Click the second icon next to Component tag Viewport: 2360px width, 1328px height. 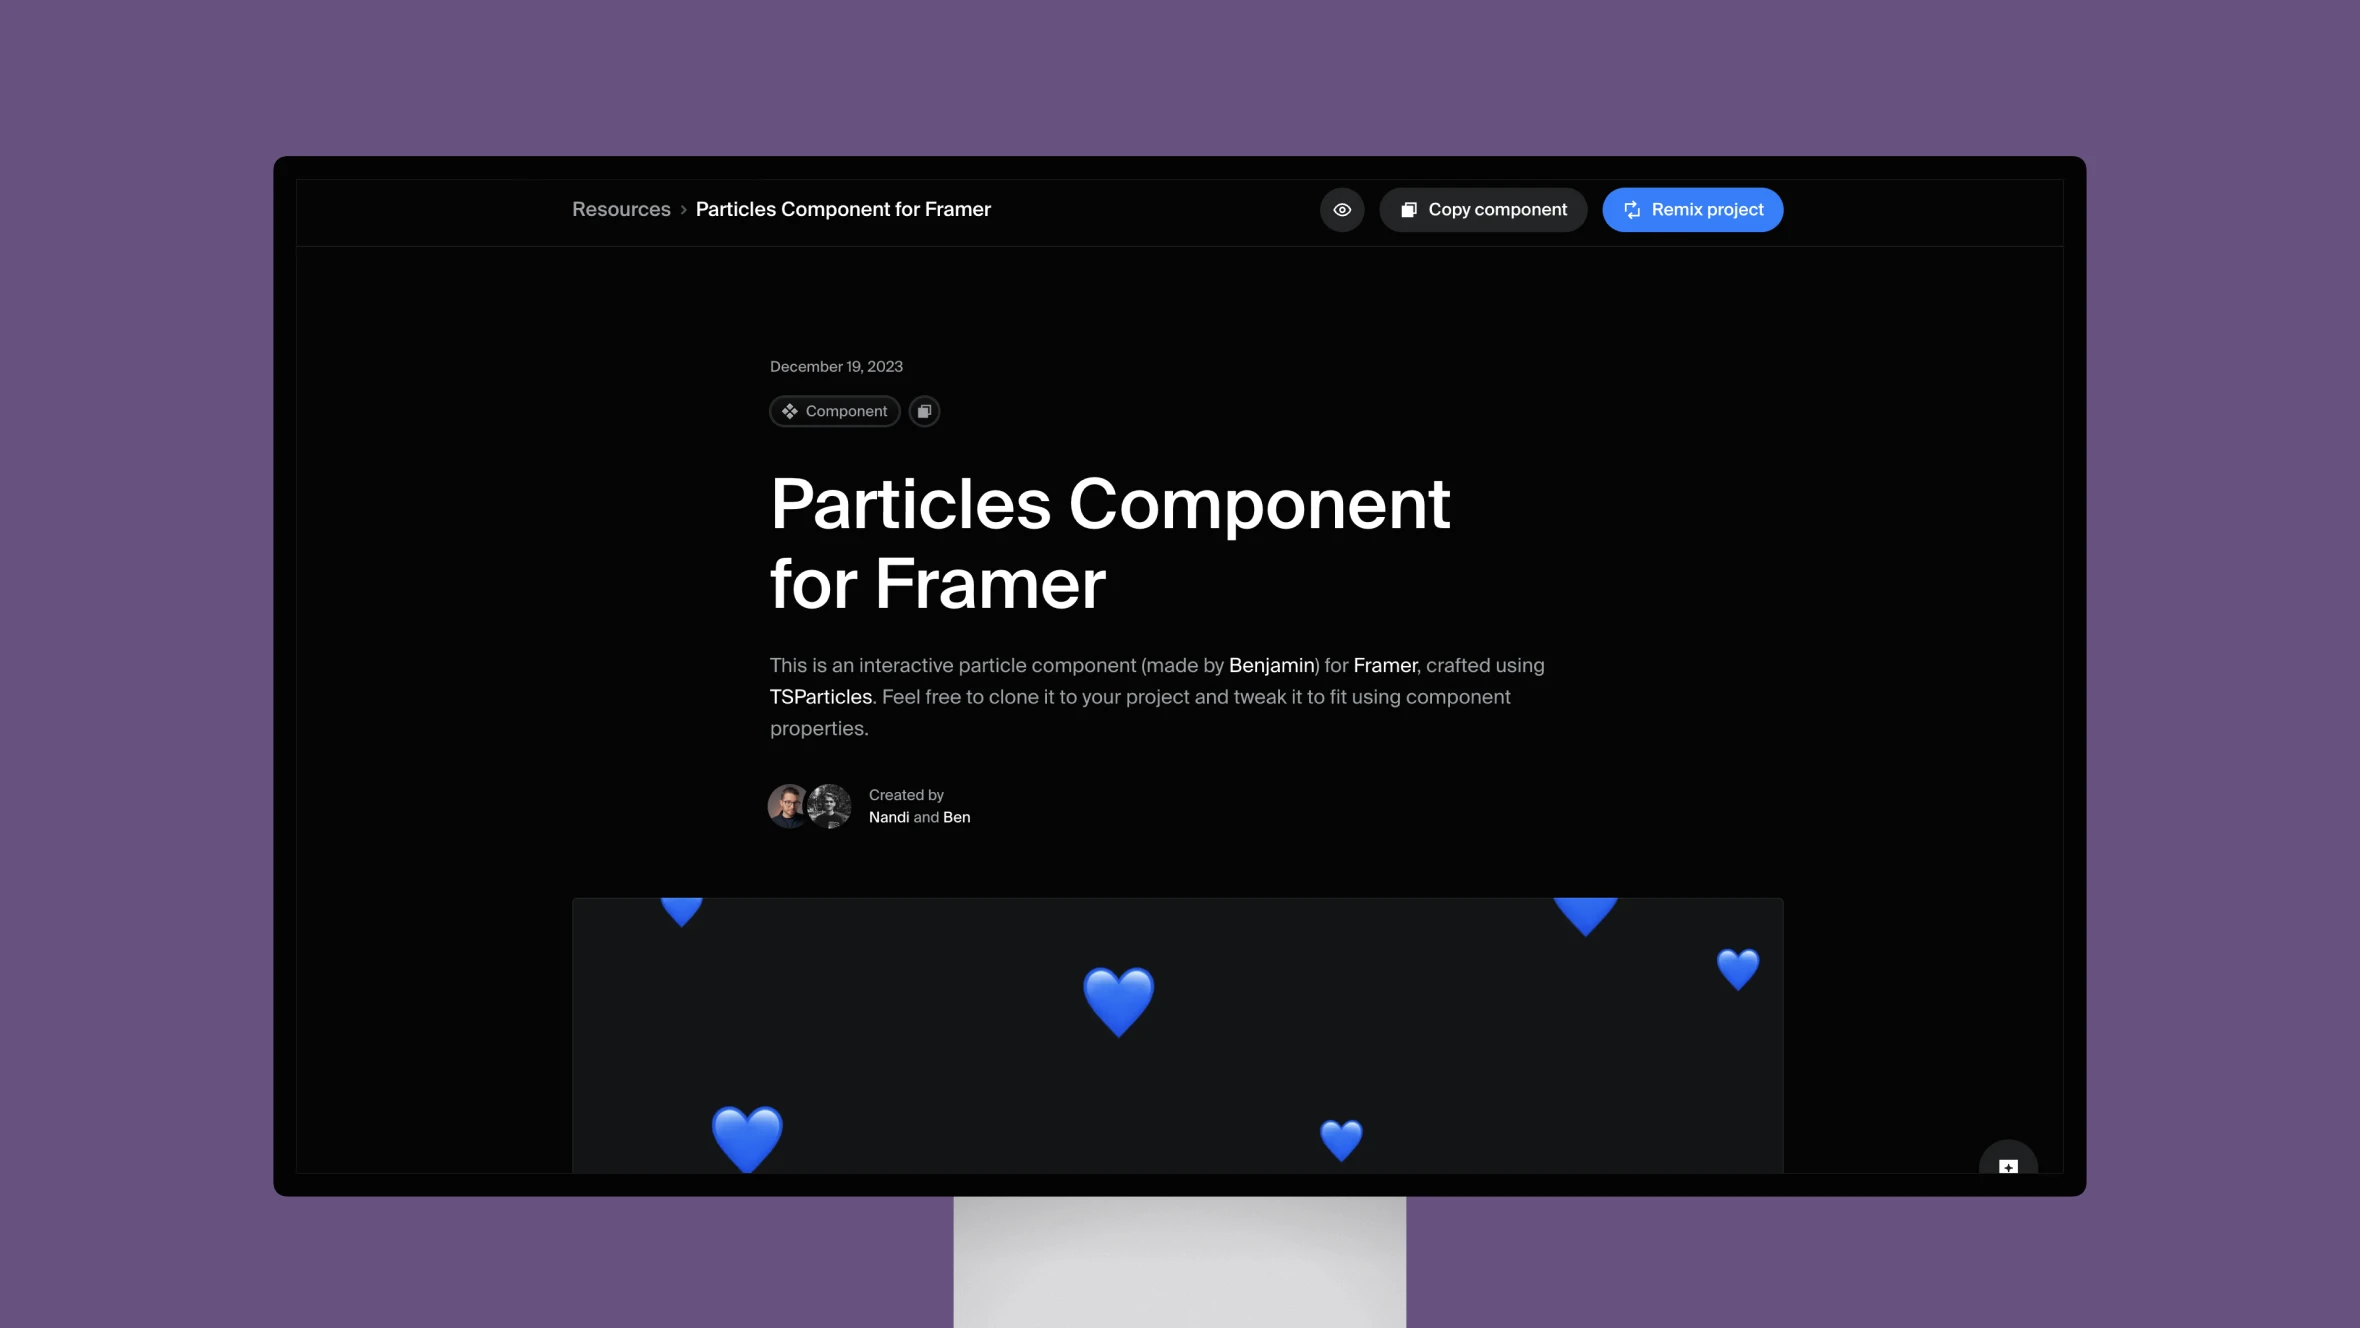924,410
